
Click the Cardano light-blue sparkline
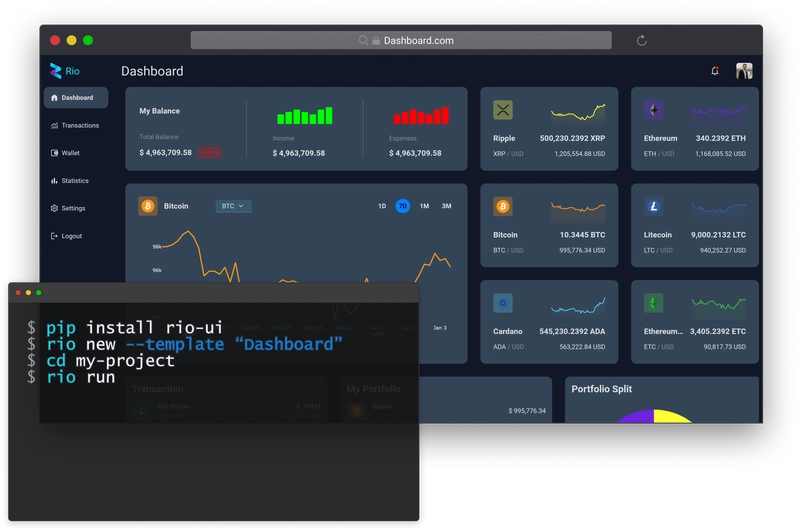pyautogui.click(x=578, y=306)
